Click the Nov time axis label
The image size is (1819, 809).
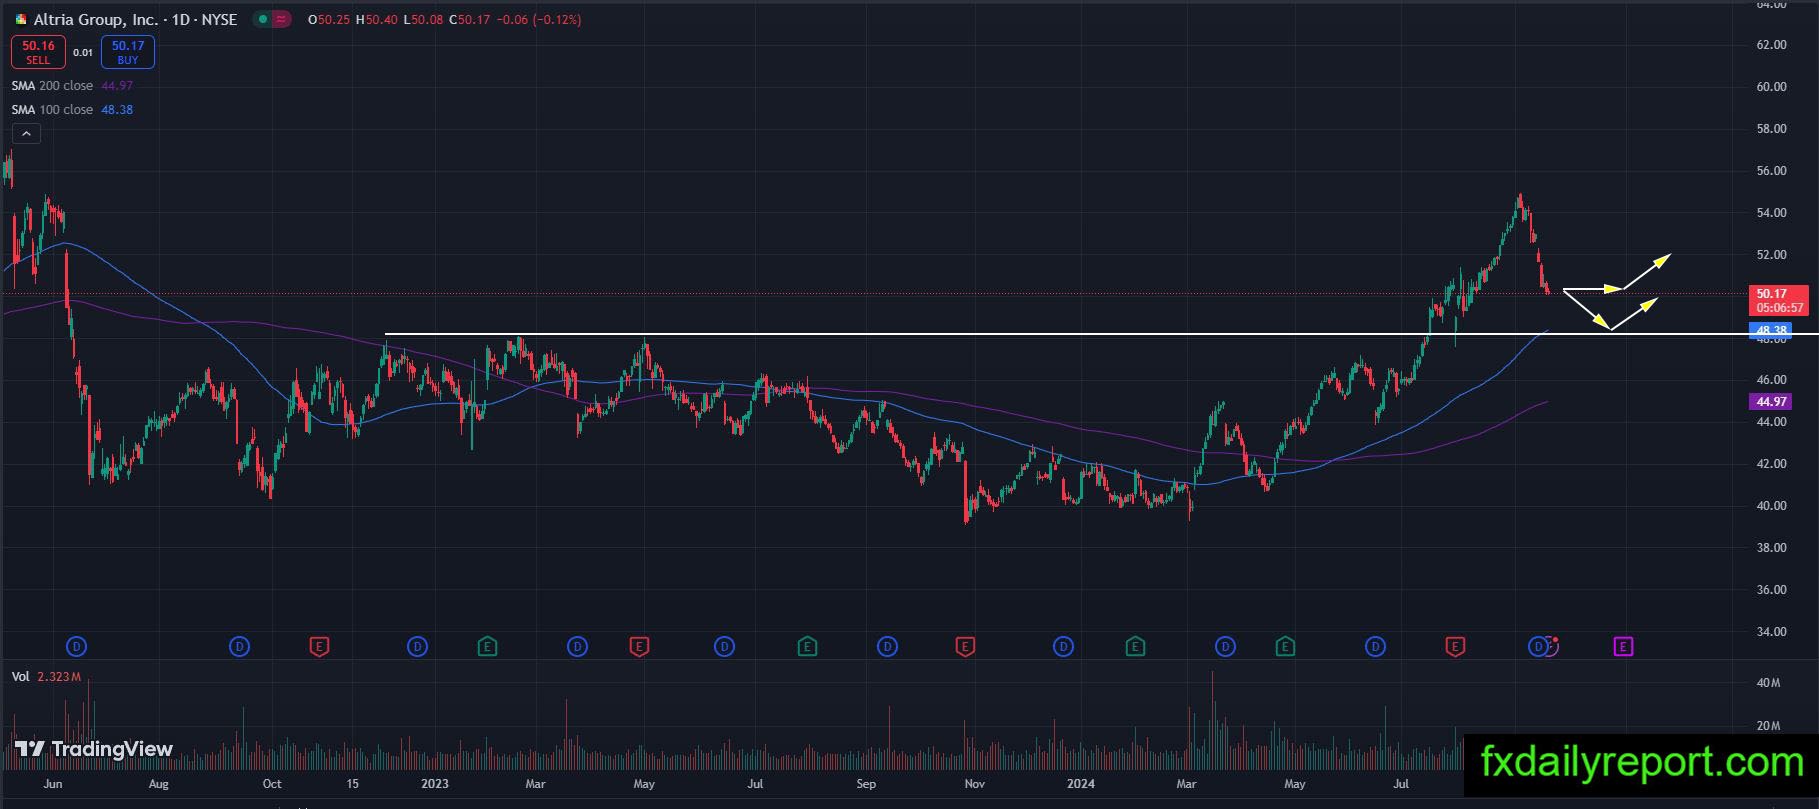pyautogui.click(x=975, y=784)
